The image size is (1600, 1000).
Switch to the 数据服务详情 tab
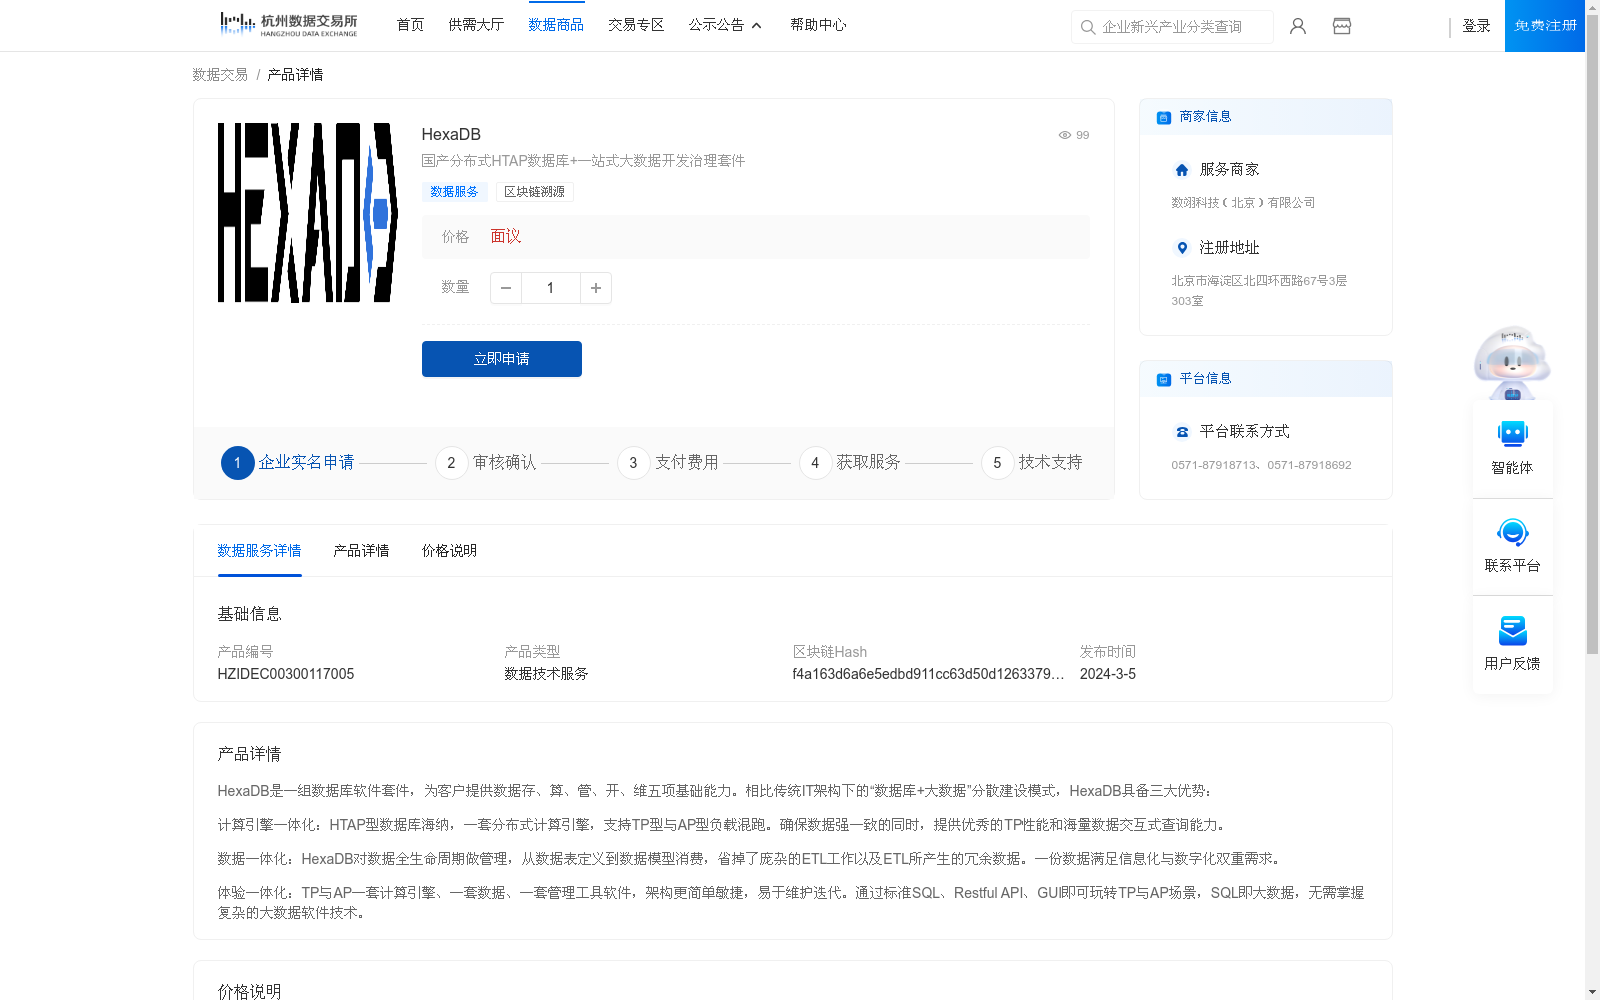pyautogui.click(x=259, y=551)
